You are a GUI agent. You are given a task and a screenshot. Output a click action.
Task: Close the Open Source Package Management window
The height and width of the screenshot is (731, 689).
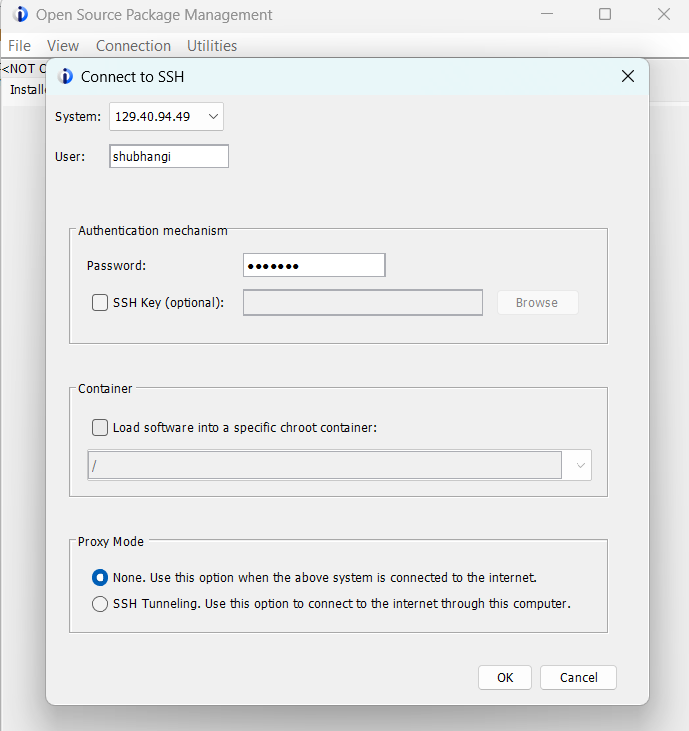tap(664, 15)
